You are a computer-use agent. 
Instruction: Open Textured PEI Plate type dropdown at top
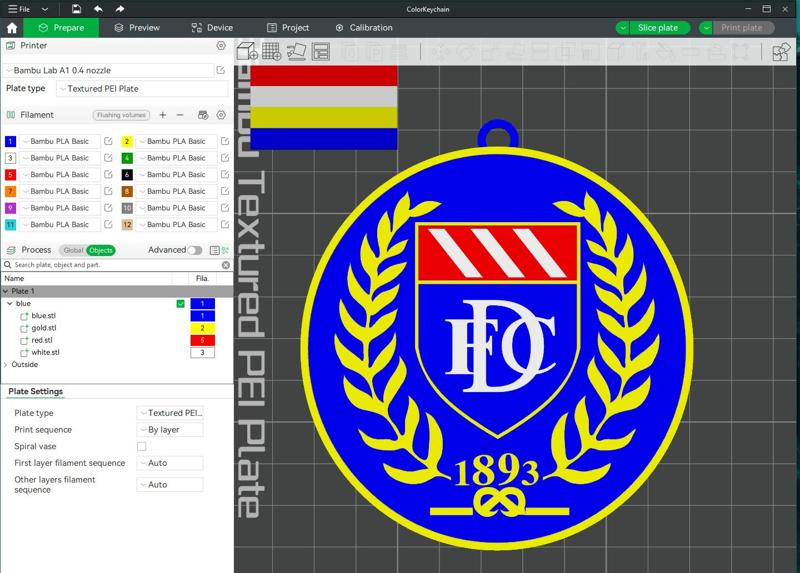coord(142,88)
